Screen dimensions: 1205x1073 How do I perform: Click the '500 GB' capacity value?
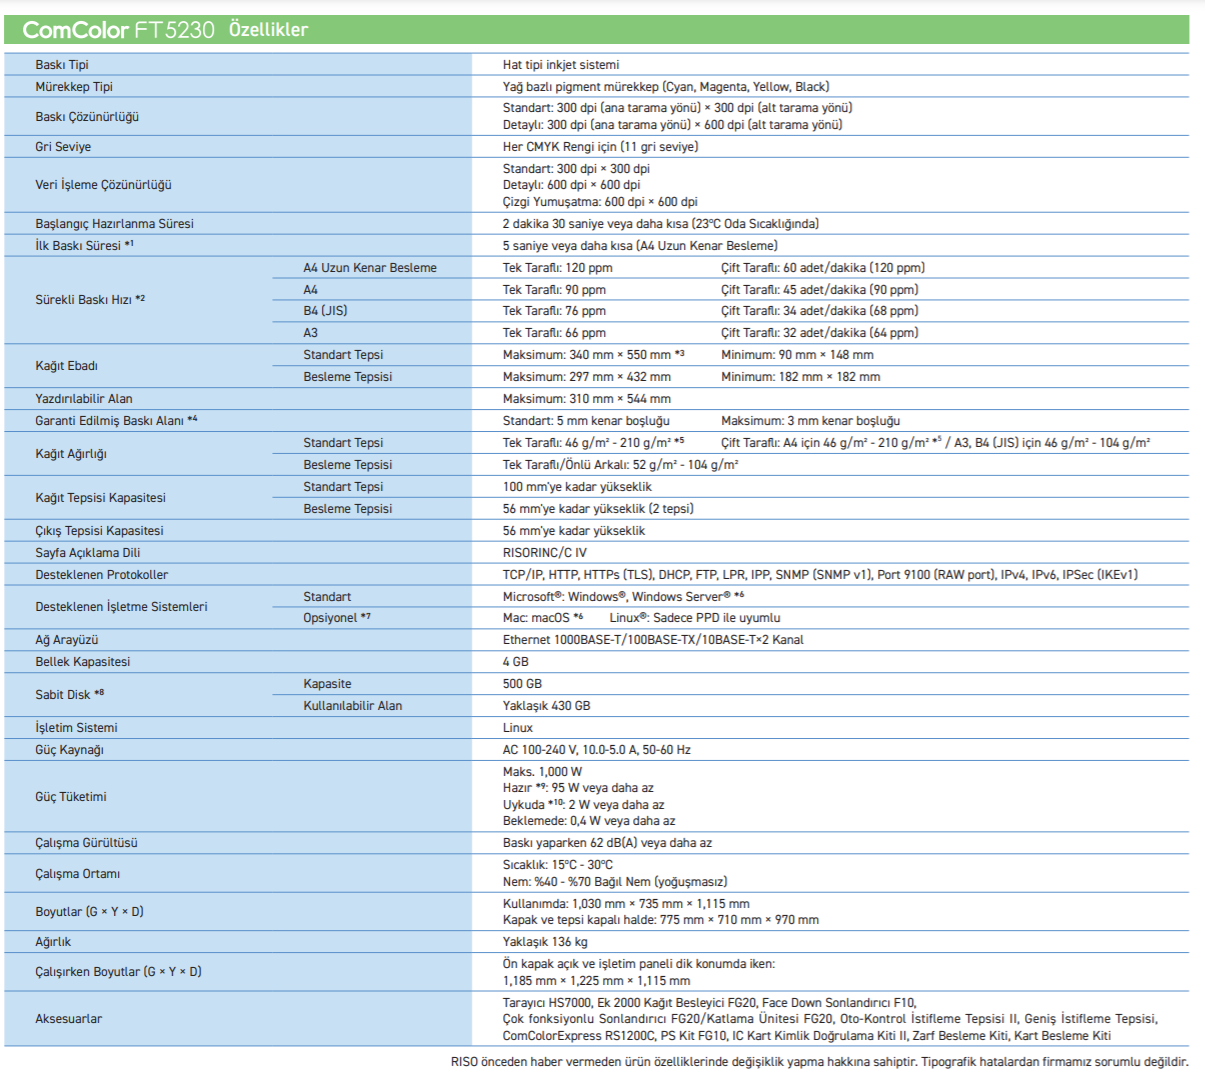pos(522,684)
